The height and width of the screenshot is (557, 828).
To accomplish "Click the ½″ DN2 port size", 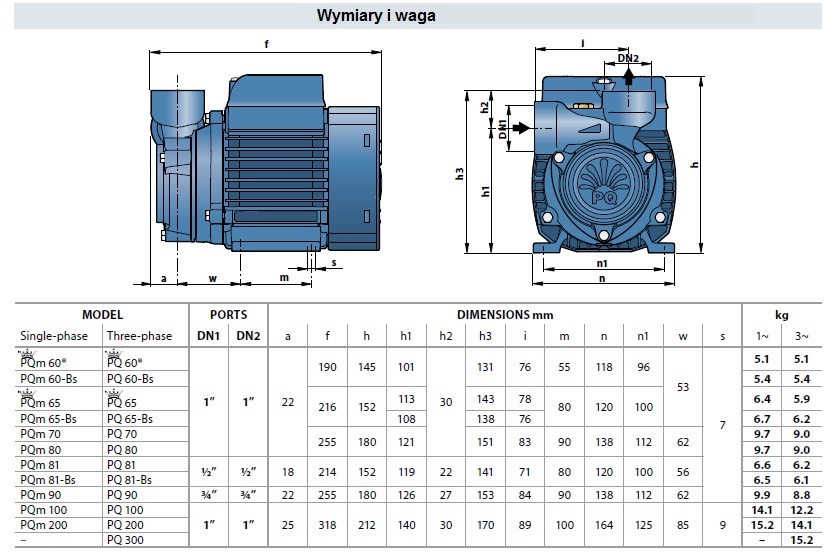I will (x=248, y=472).
